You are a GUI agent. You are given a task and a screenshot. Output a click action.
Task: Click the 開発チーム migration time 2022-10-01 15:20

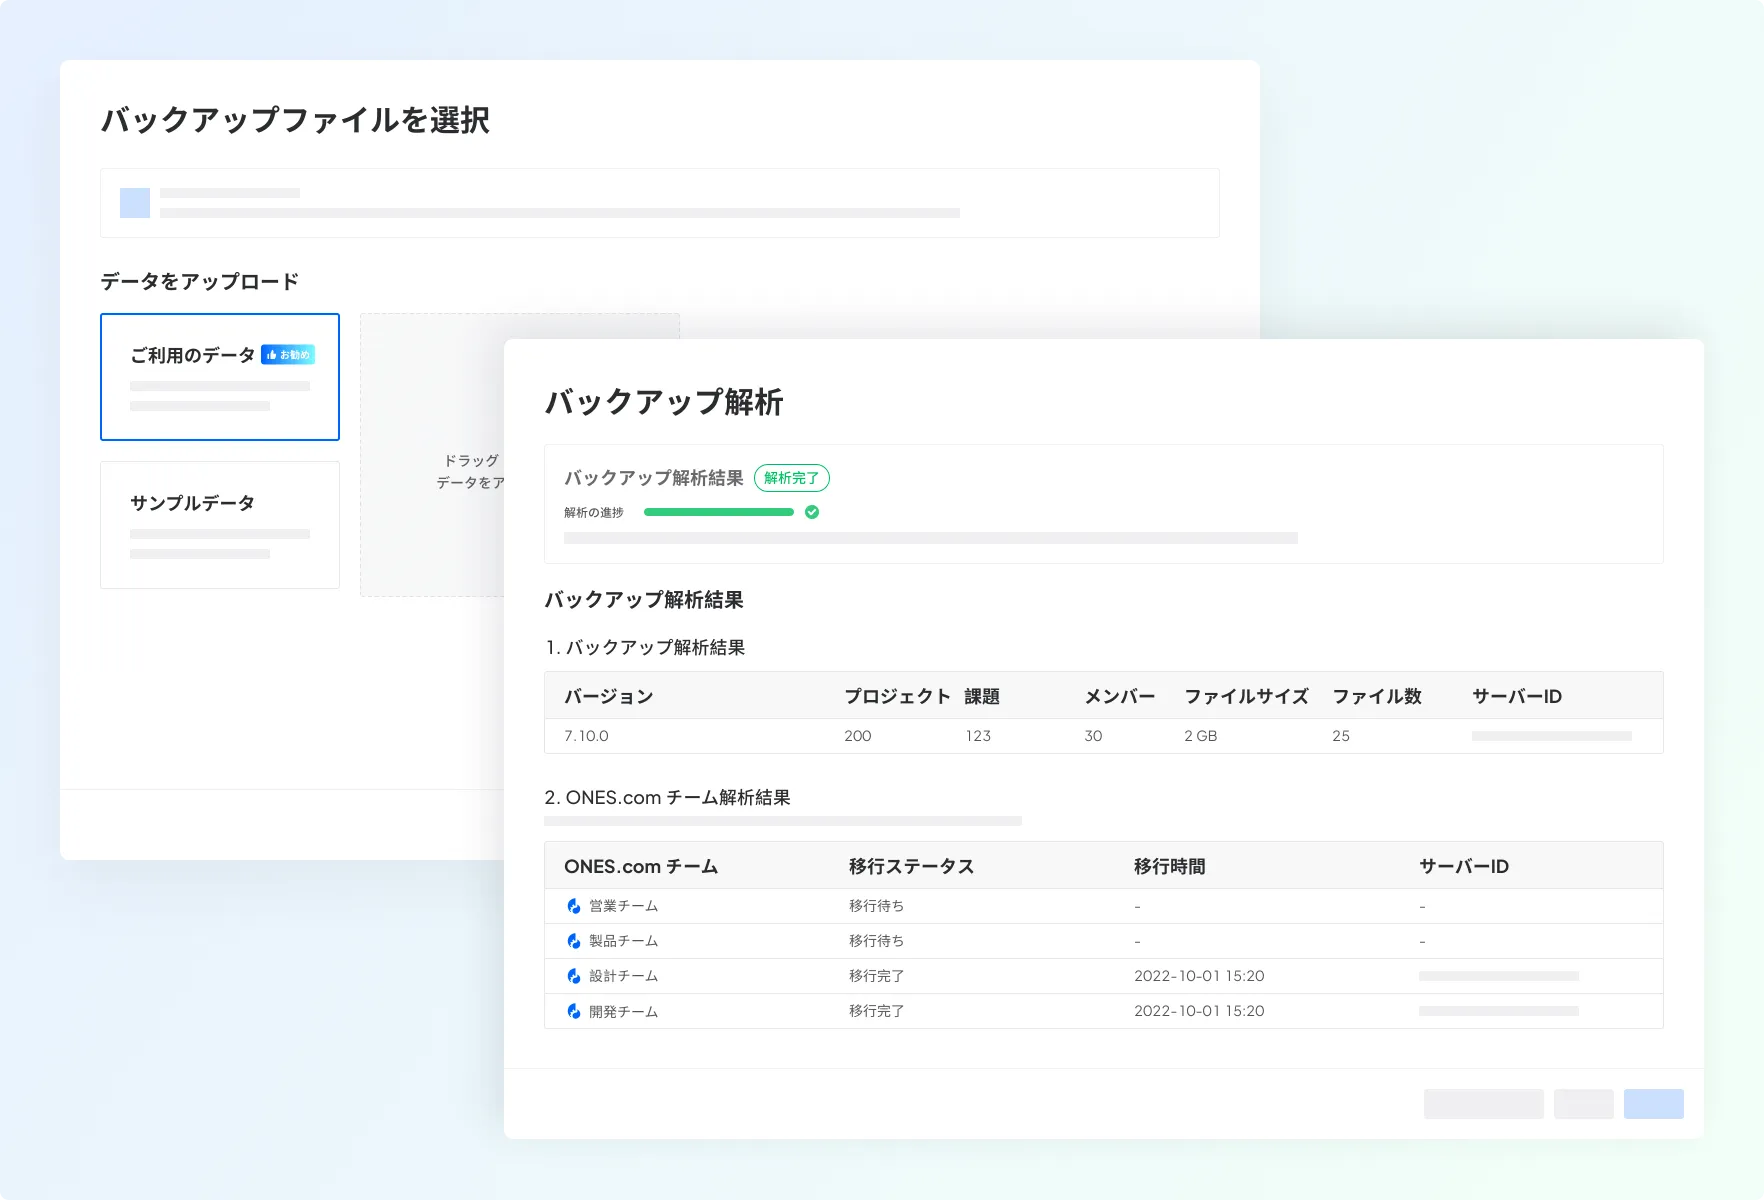(1199, 1011)
